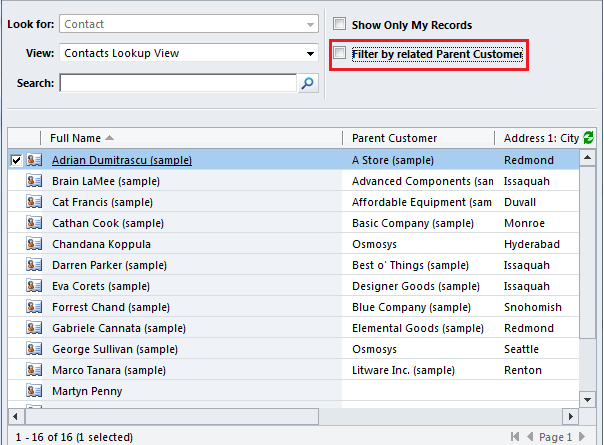Click contact icon for Chandana Koppula
The width and height of the screenshot is (604, 445).
click(34, 244)
